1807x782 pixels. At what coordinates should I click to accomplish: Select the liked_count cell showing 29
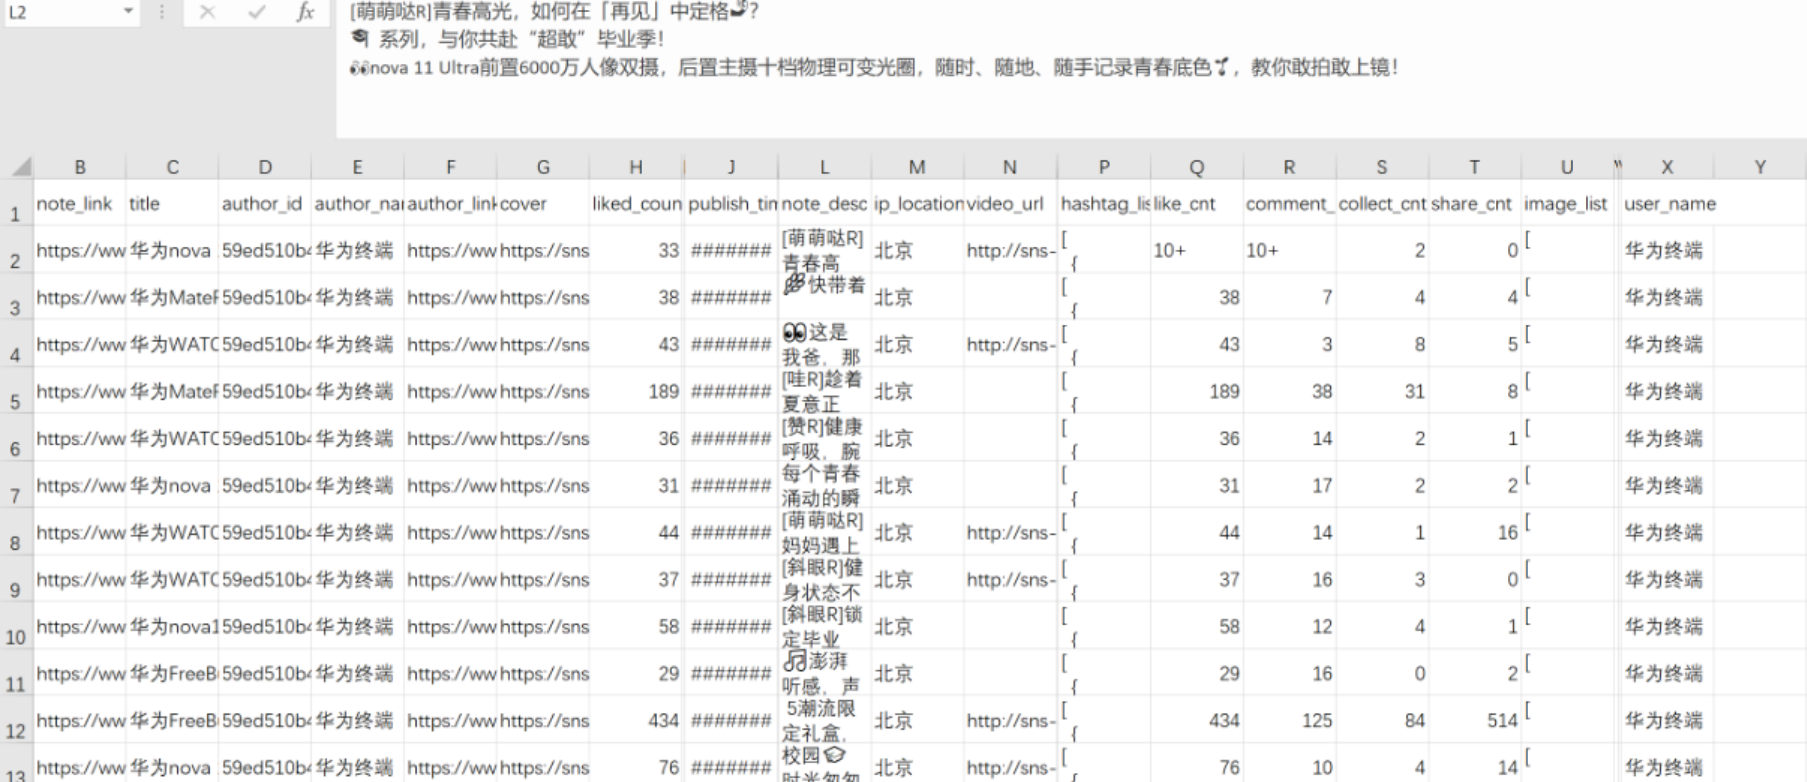tap(636, 673)
